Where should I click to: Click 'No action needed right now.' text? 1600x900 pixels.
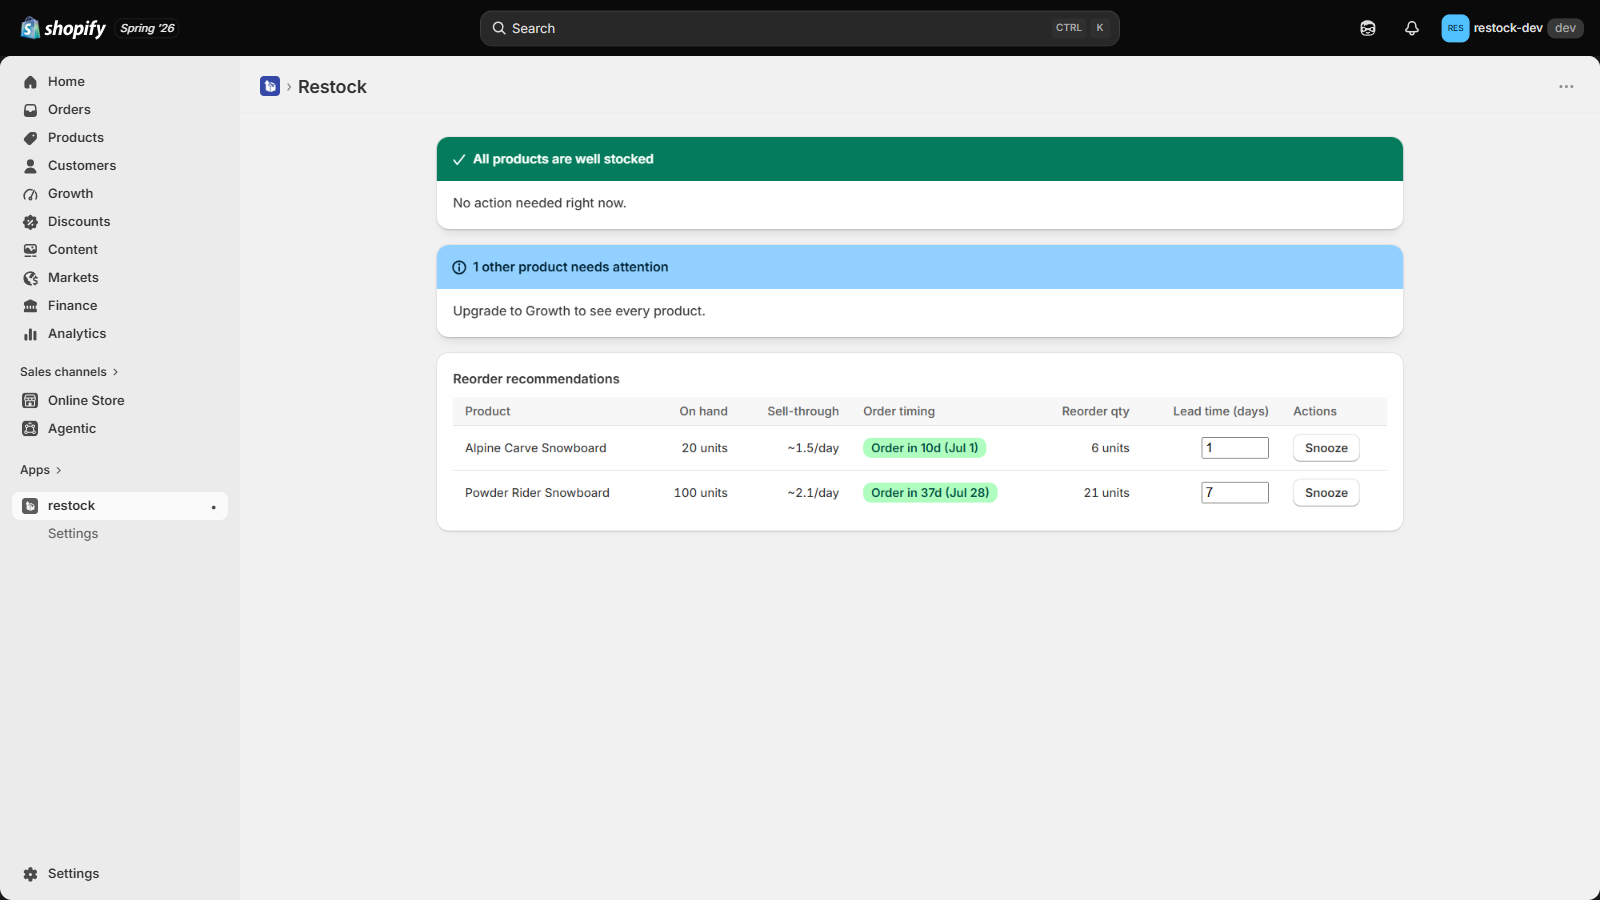point(540,203)
